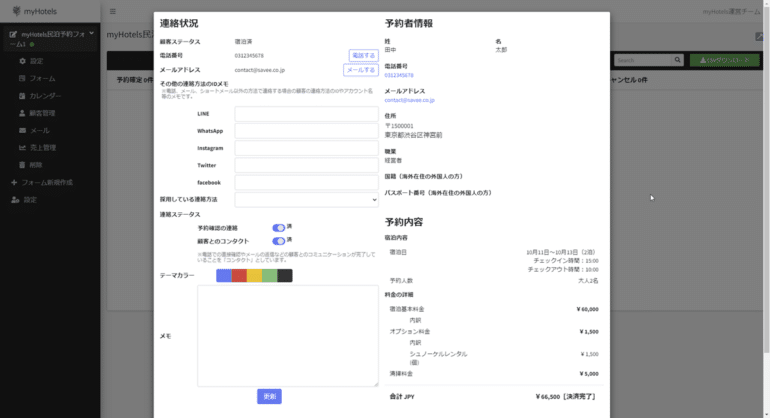Click the 宿泊済 customer status value
Screen dimensions: 770x418
click(244, 42)
